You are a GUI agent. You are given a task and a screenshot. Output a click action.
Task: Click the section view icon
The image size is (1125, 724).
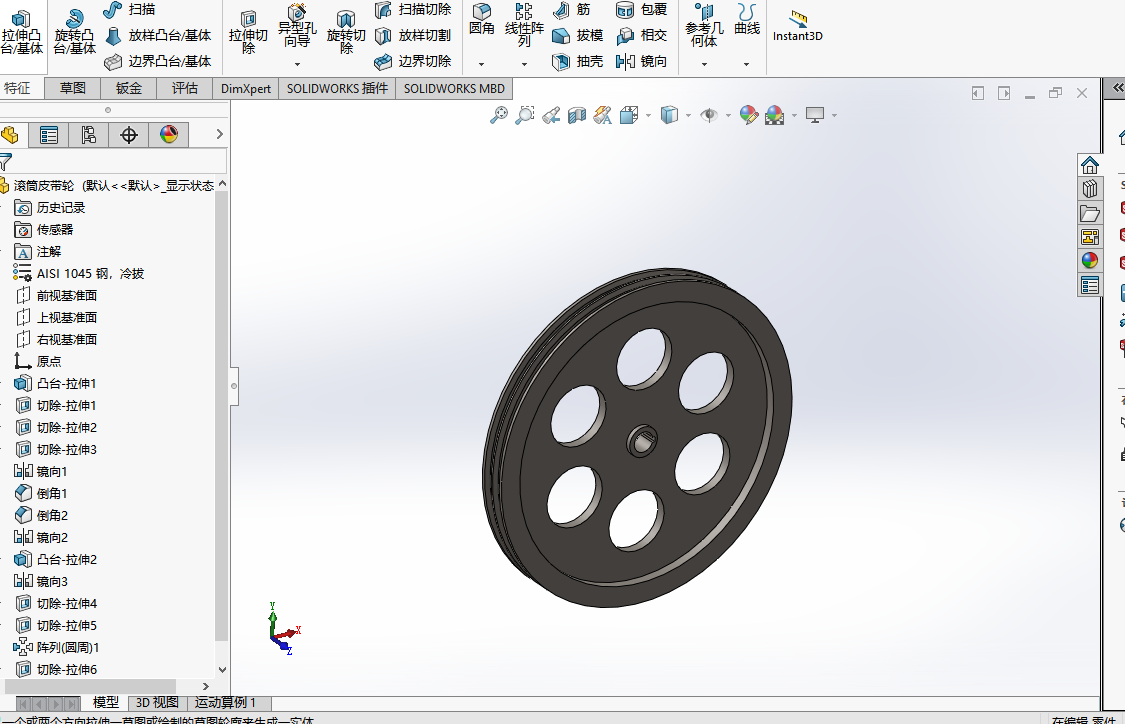pos(577,115)
